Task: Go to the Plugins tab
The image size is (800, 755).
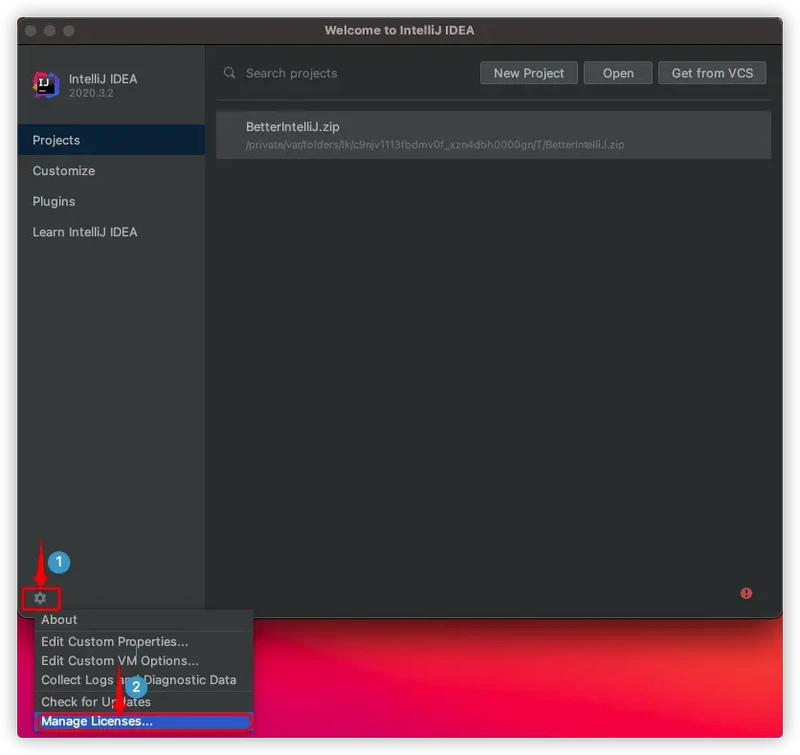Action: (x=111, y=201)
